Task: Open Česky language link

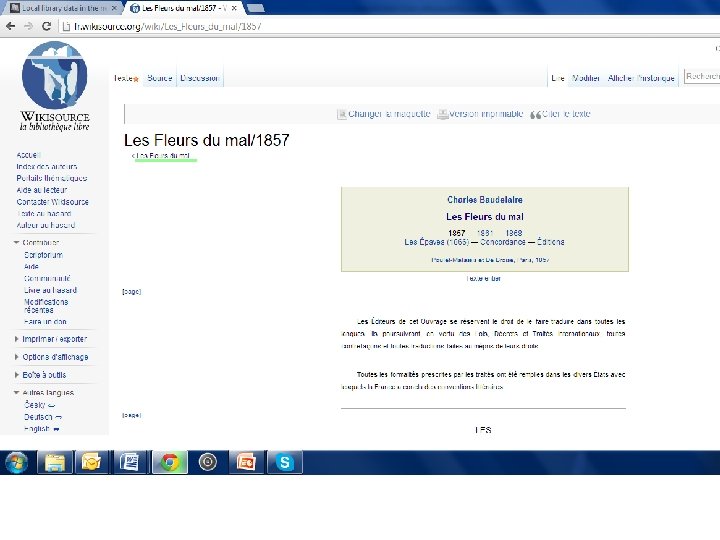Action: [x=35, y=405]
